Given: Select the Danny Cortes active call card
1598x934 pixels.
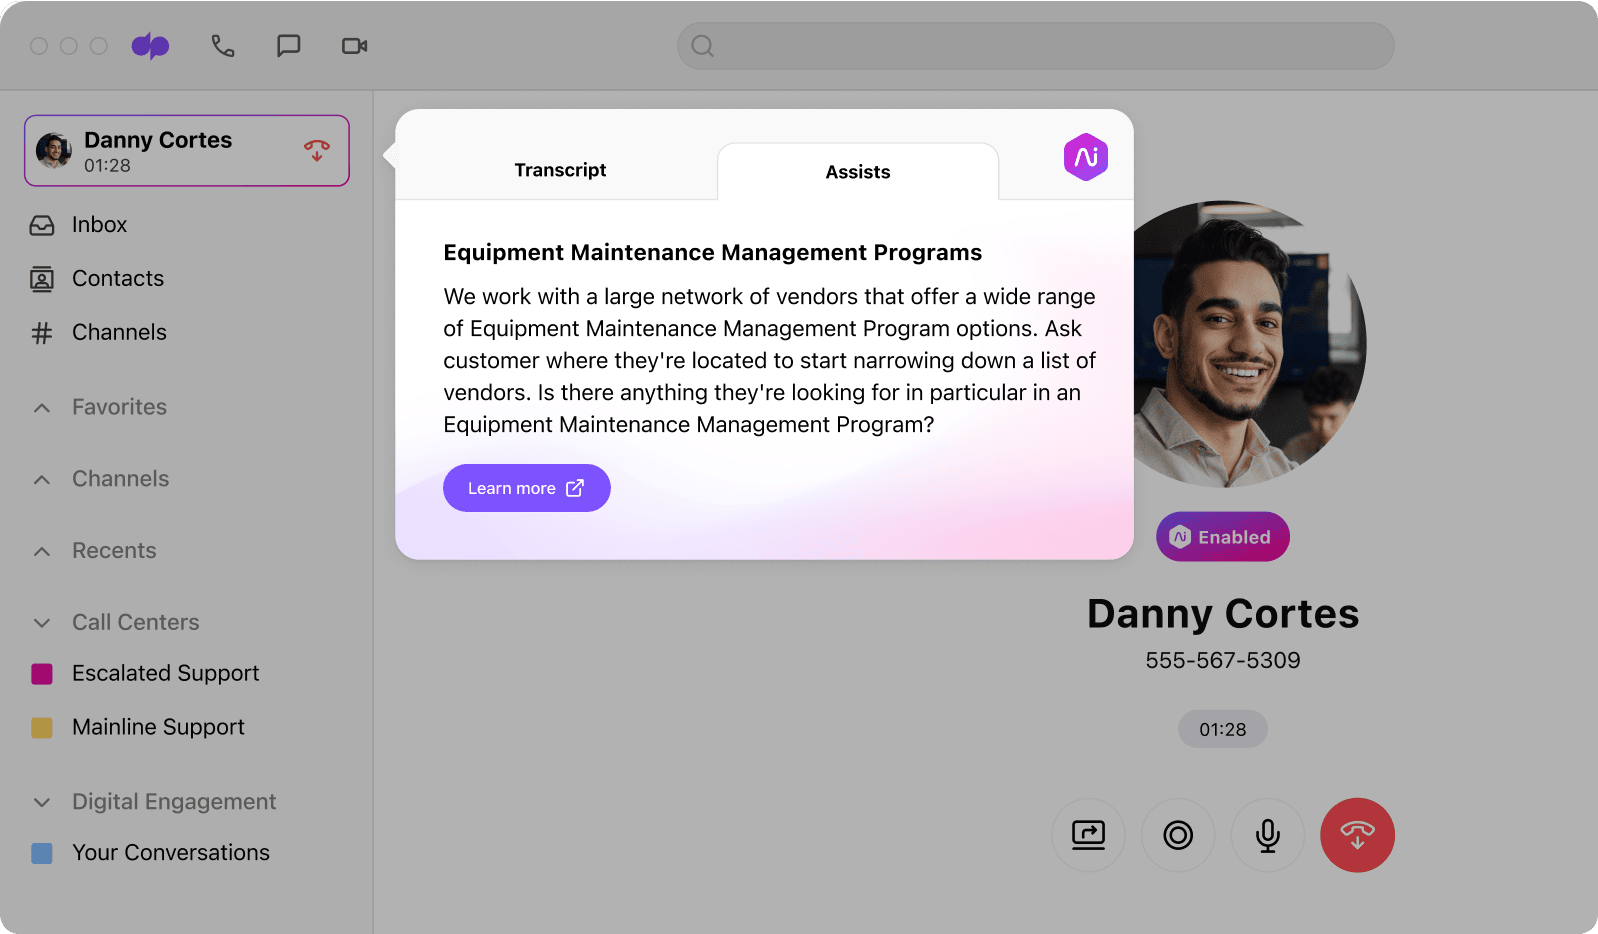Looking at the screenshot, I should (187, 151).
